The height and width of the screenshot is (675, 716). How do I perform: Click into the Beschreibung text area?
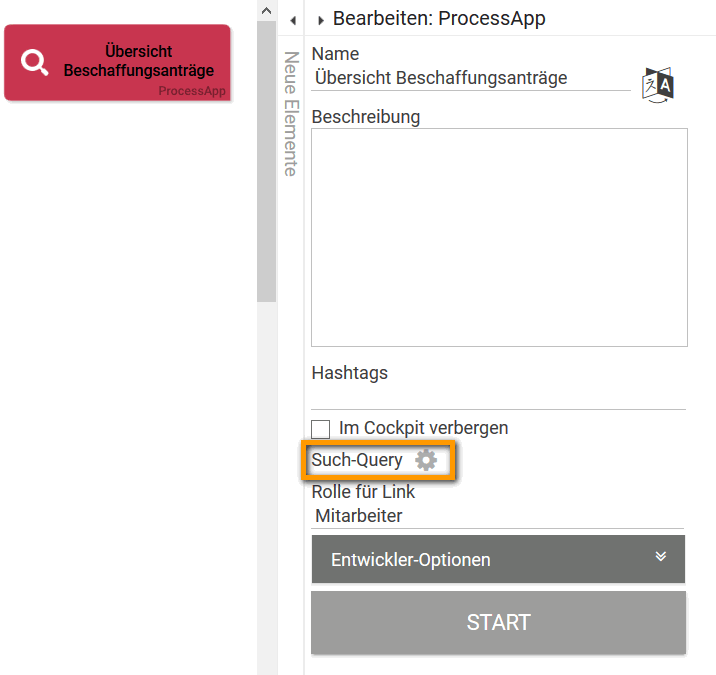point(499,237)
